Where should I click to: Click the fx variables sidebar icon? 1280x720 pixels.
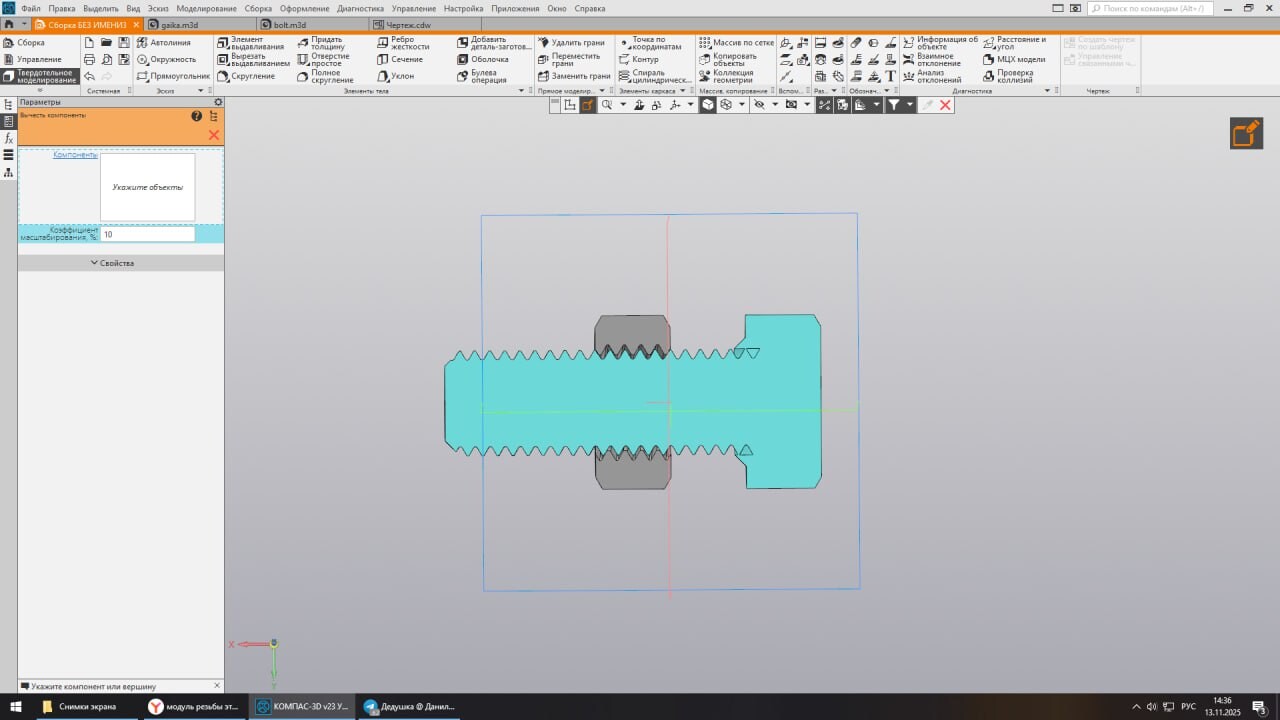(9, 138)
